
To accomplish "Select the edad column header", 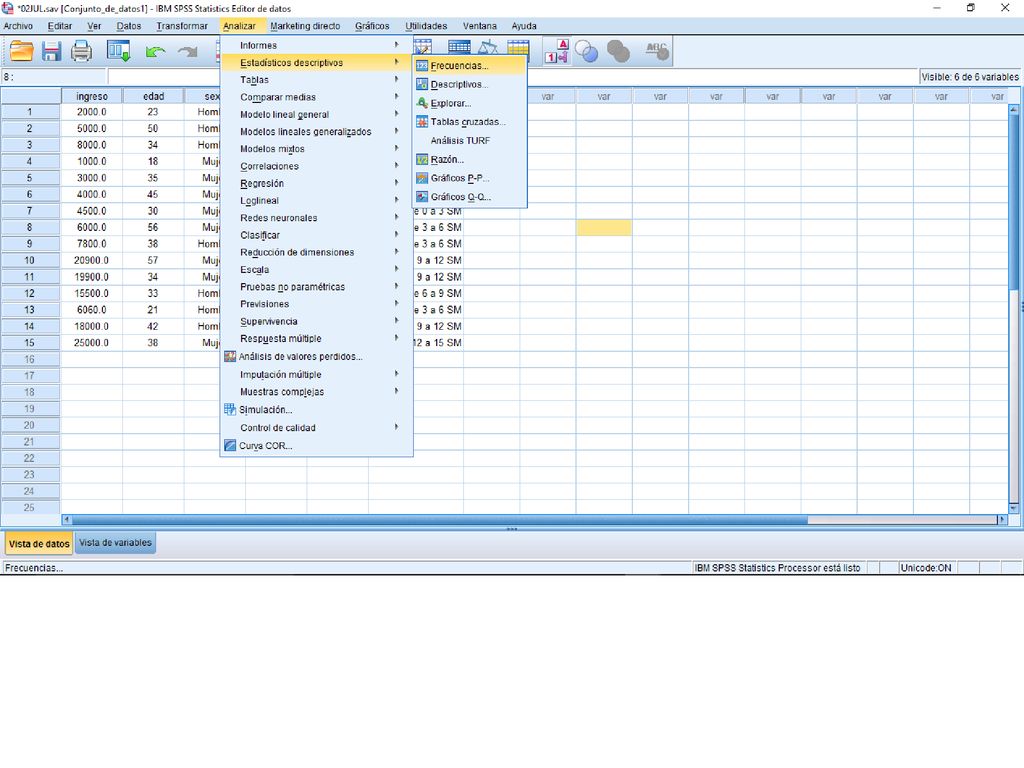I will tap(153, 96).
